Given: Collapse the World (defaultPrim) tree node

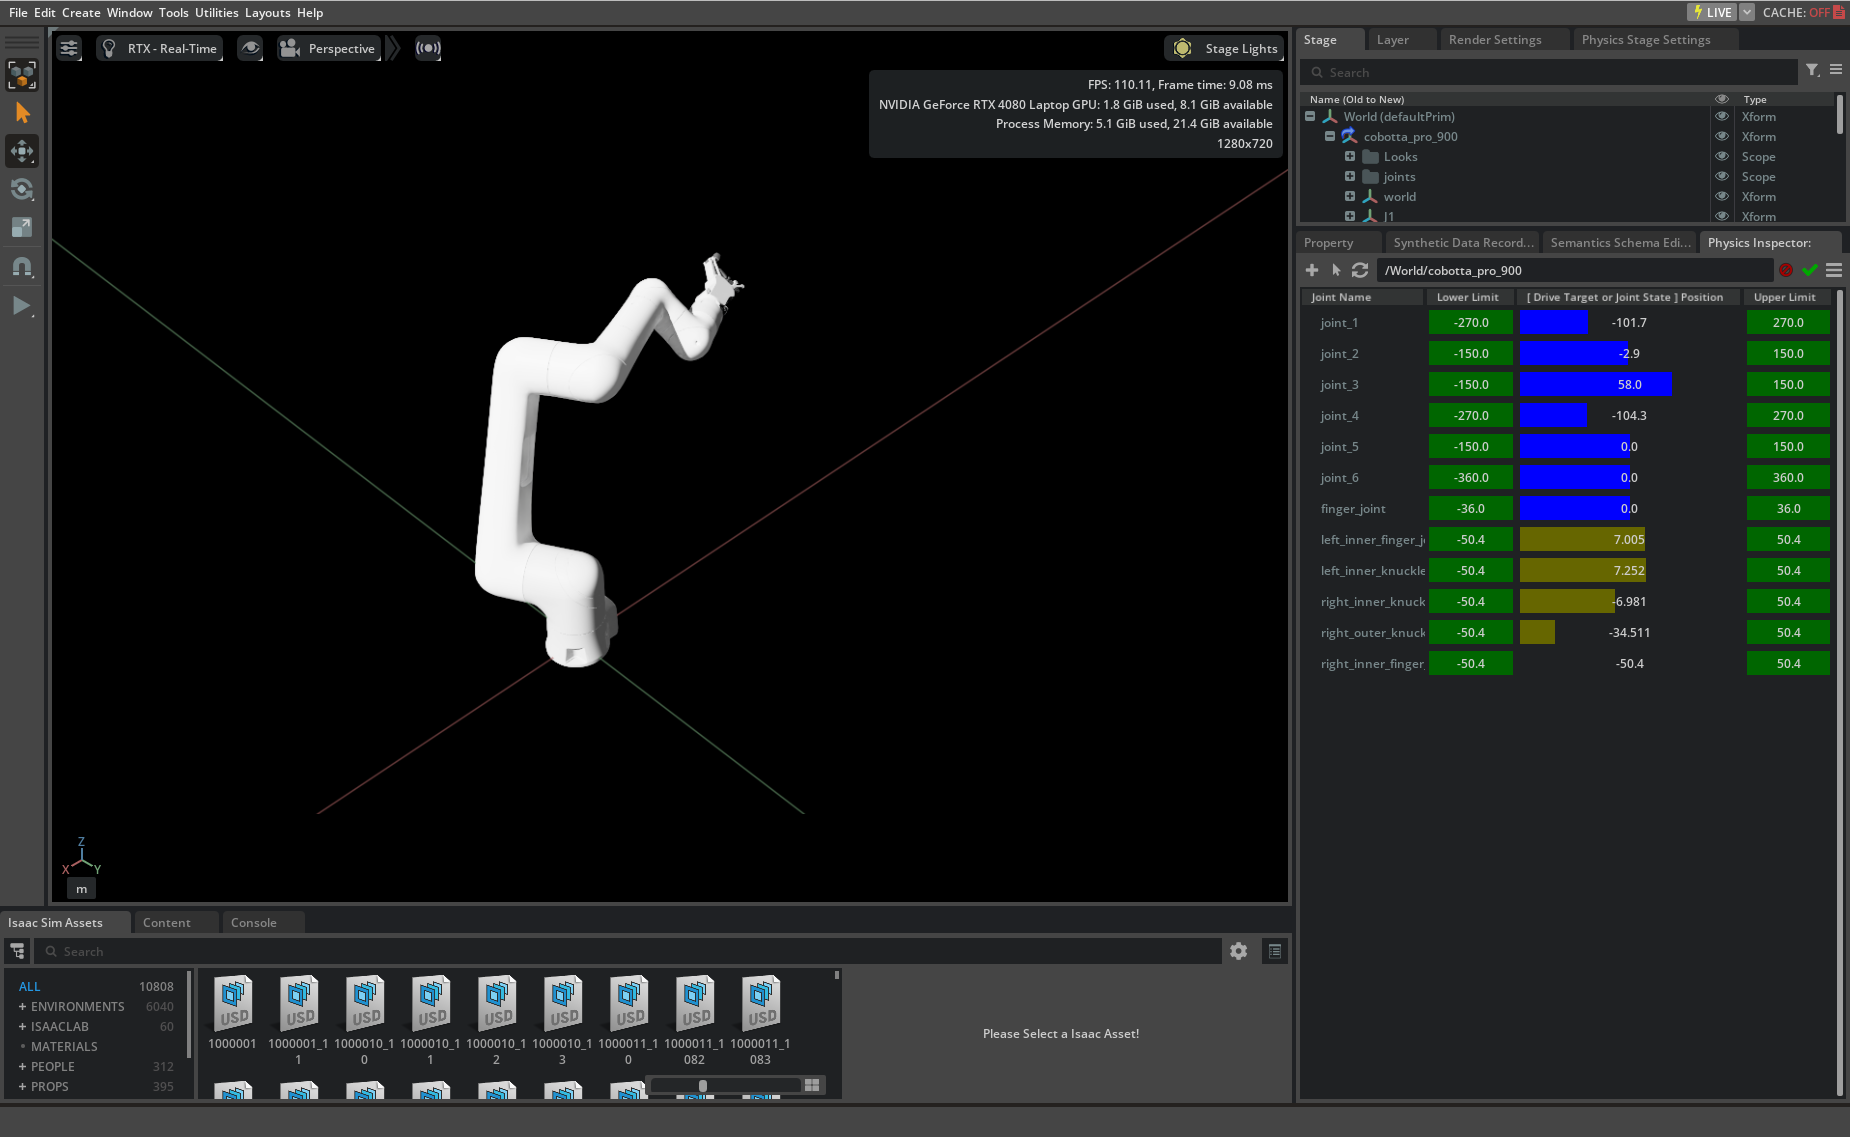Looking at the screenshot, I should (1310, 116).
